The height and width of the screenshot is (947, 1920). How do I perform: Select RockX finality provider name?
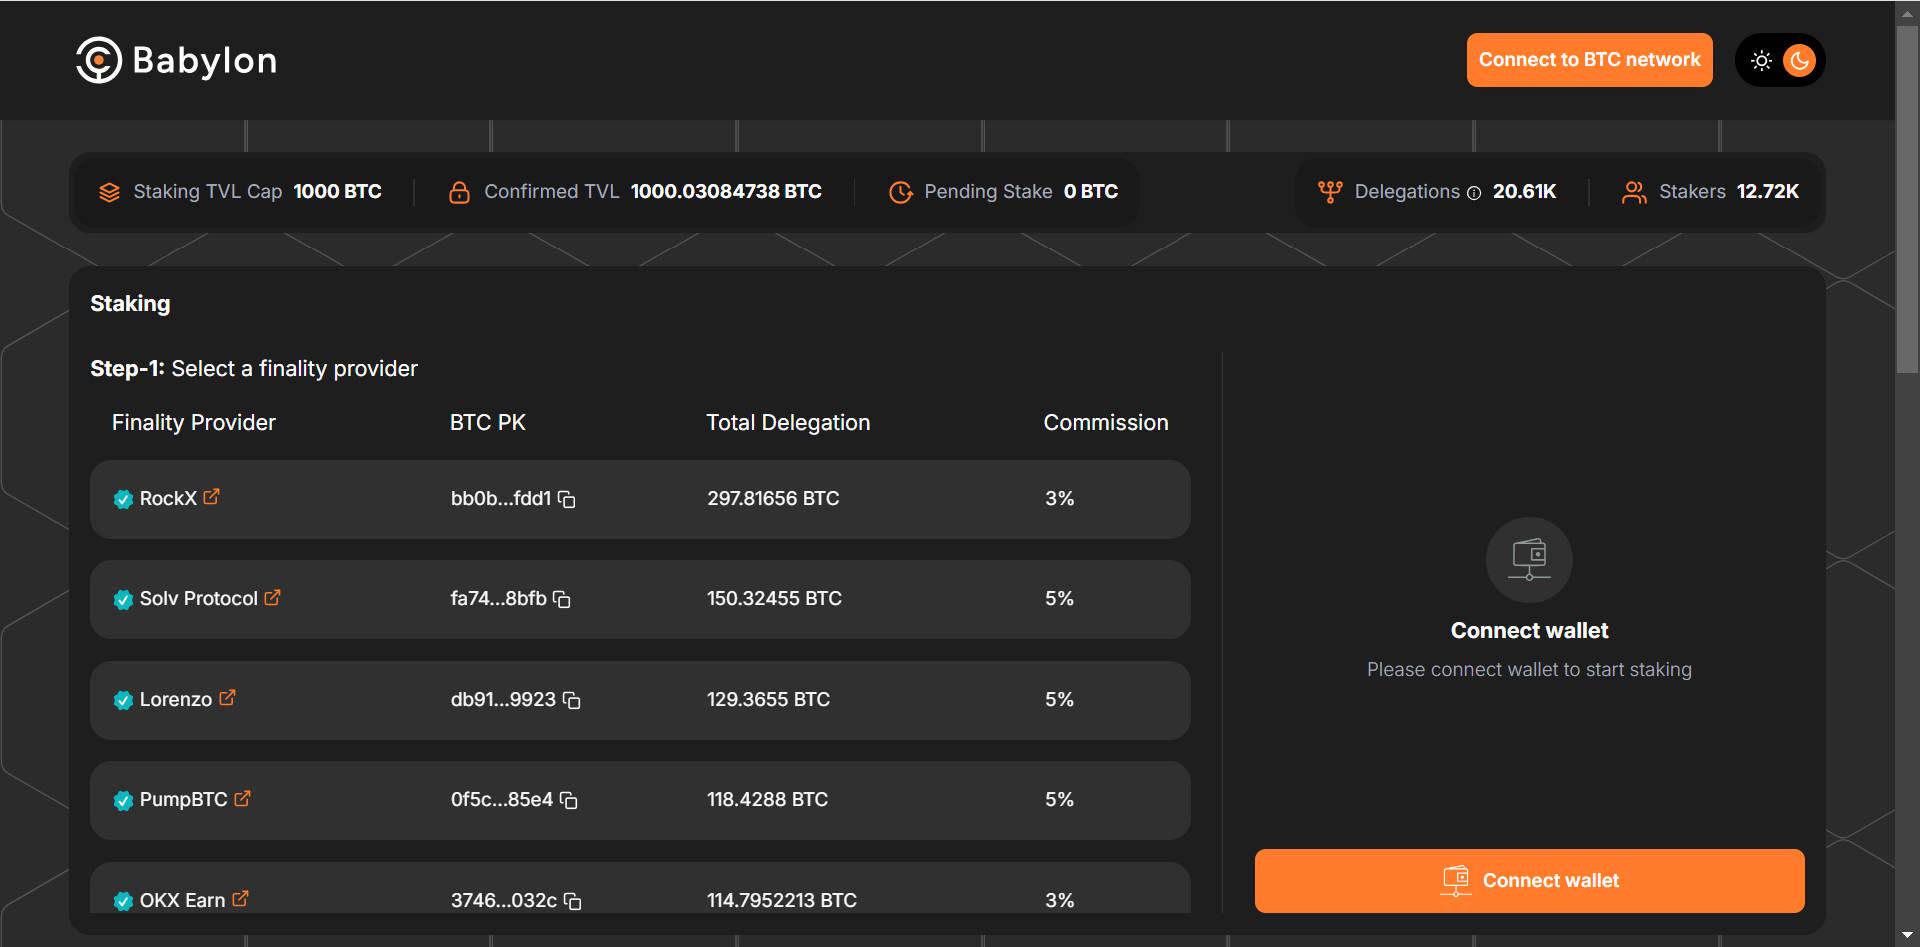tap(168, 498)
